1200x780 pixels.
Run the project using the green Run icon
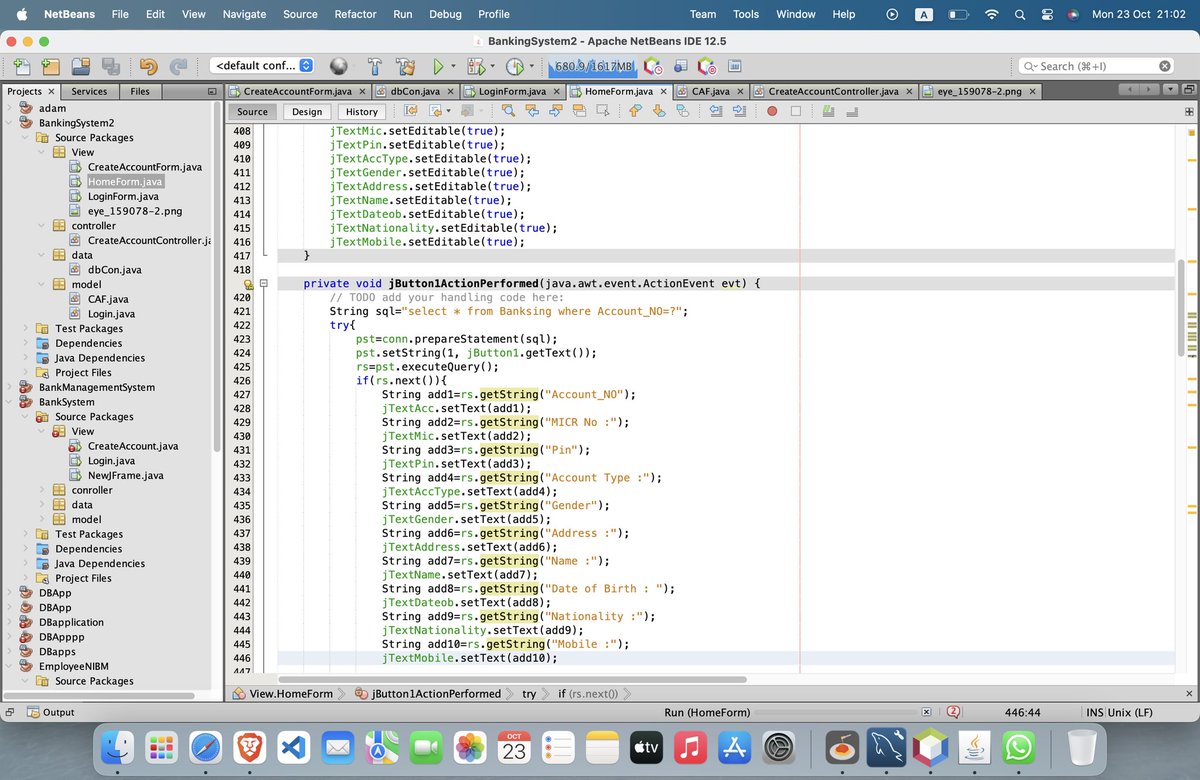439,66
